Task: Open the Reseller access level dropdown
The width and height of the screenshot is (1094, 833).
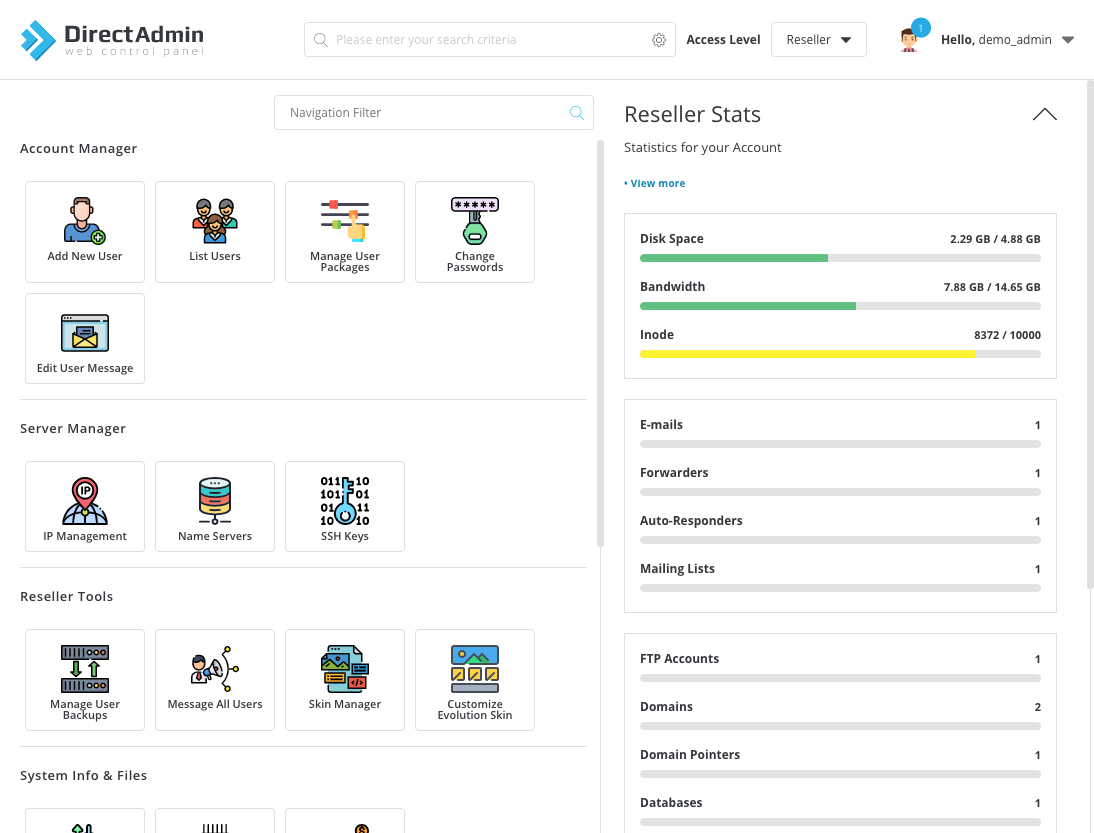Action: click(x=818, y=39)
